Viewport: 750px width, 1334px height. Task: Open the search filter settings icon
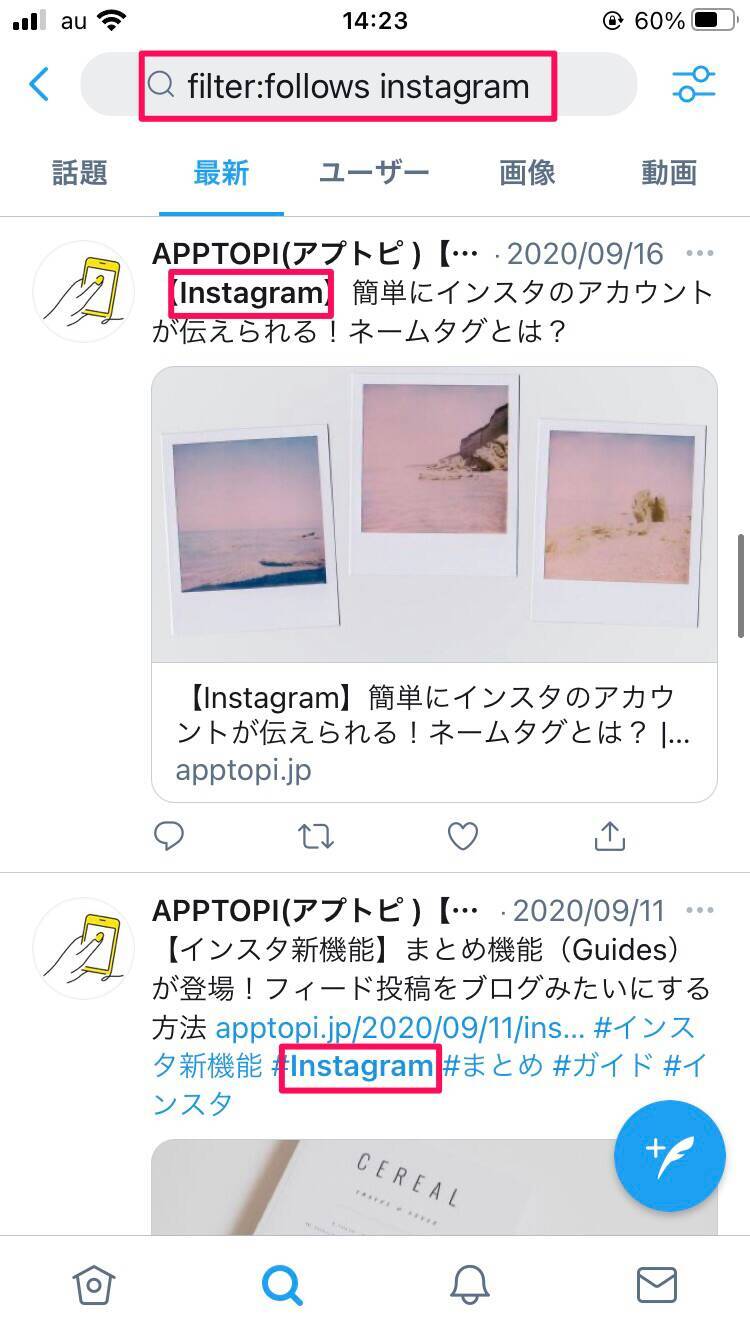click(694, 85)
